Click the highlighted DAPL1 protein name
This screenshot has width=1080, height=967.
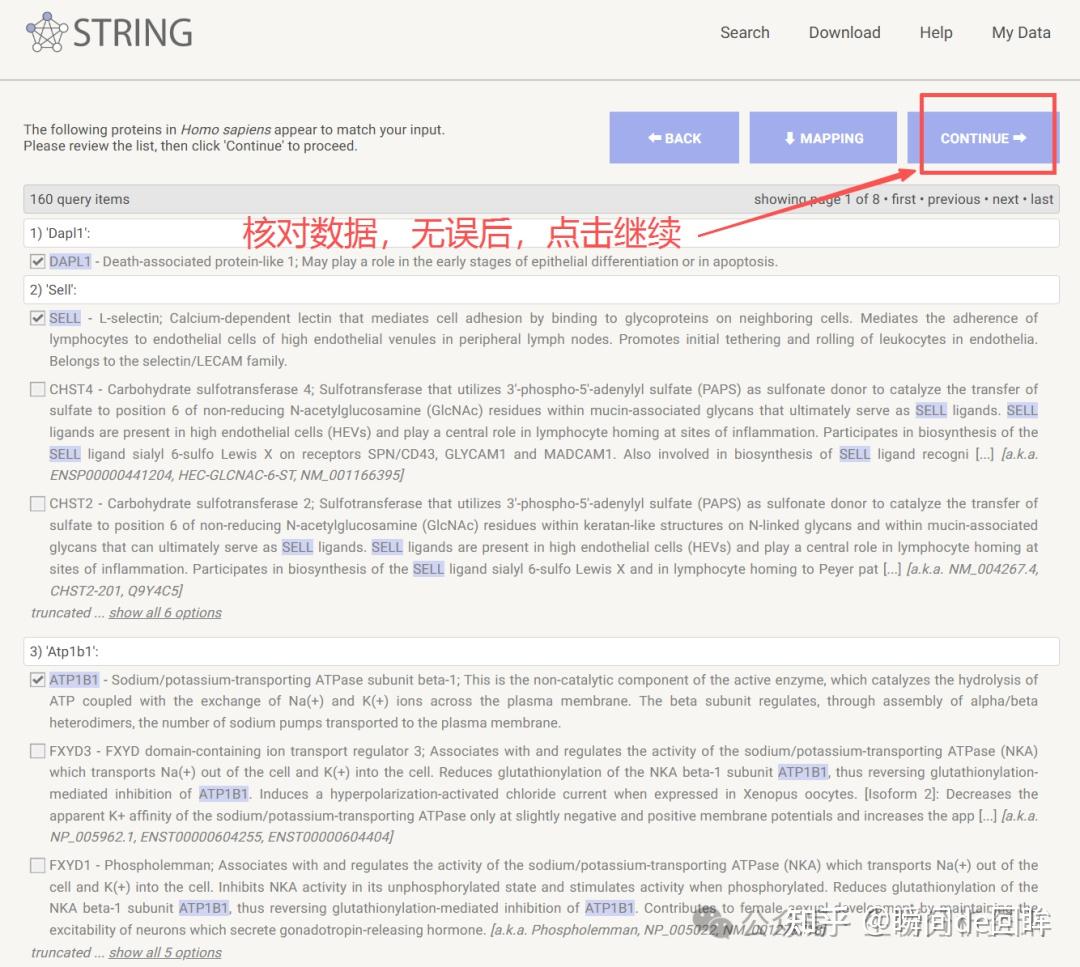point(70,262)
